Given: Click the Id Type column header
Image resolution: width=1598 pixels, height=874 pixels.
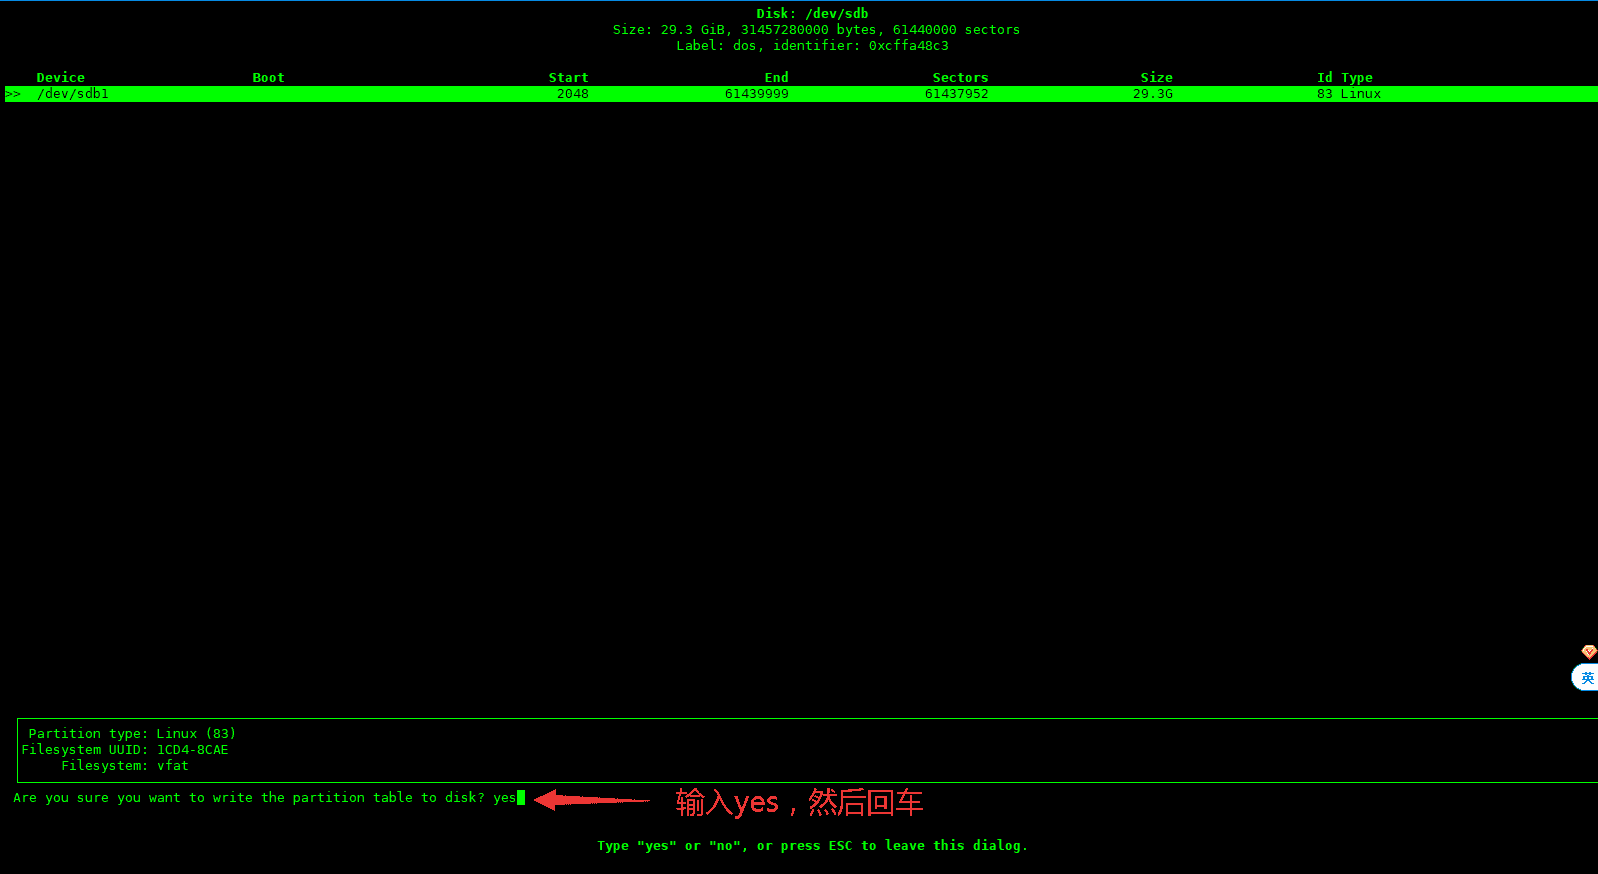Looking at the screenshot, I should (x=1344, y=78).
